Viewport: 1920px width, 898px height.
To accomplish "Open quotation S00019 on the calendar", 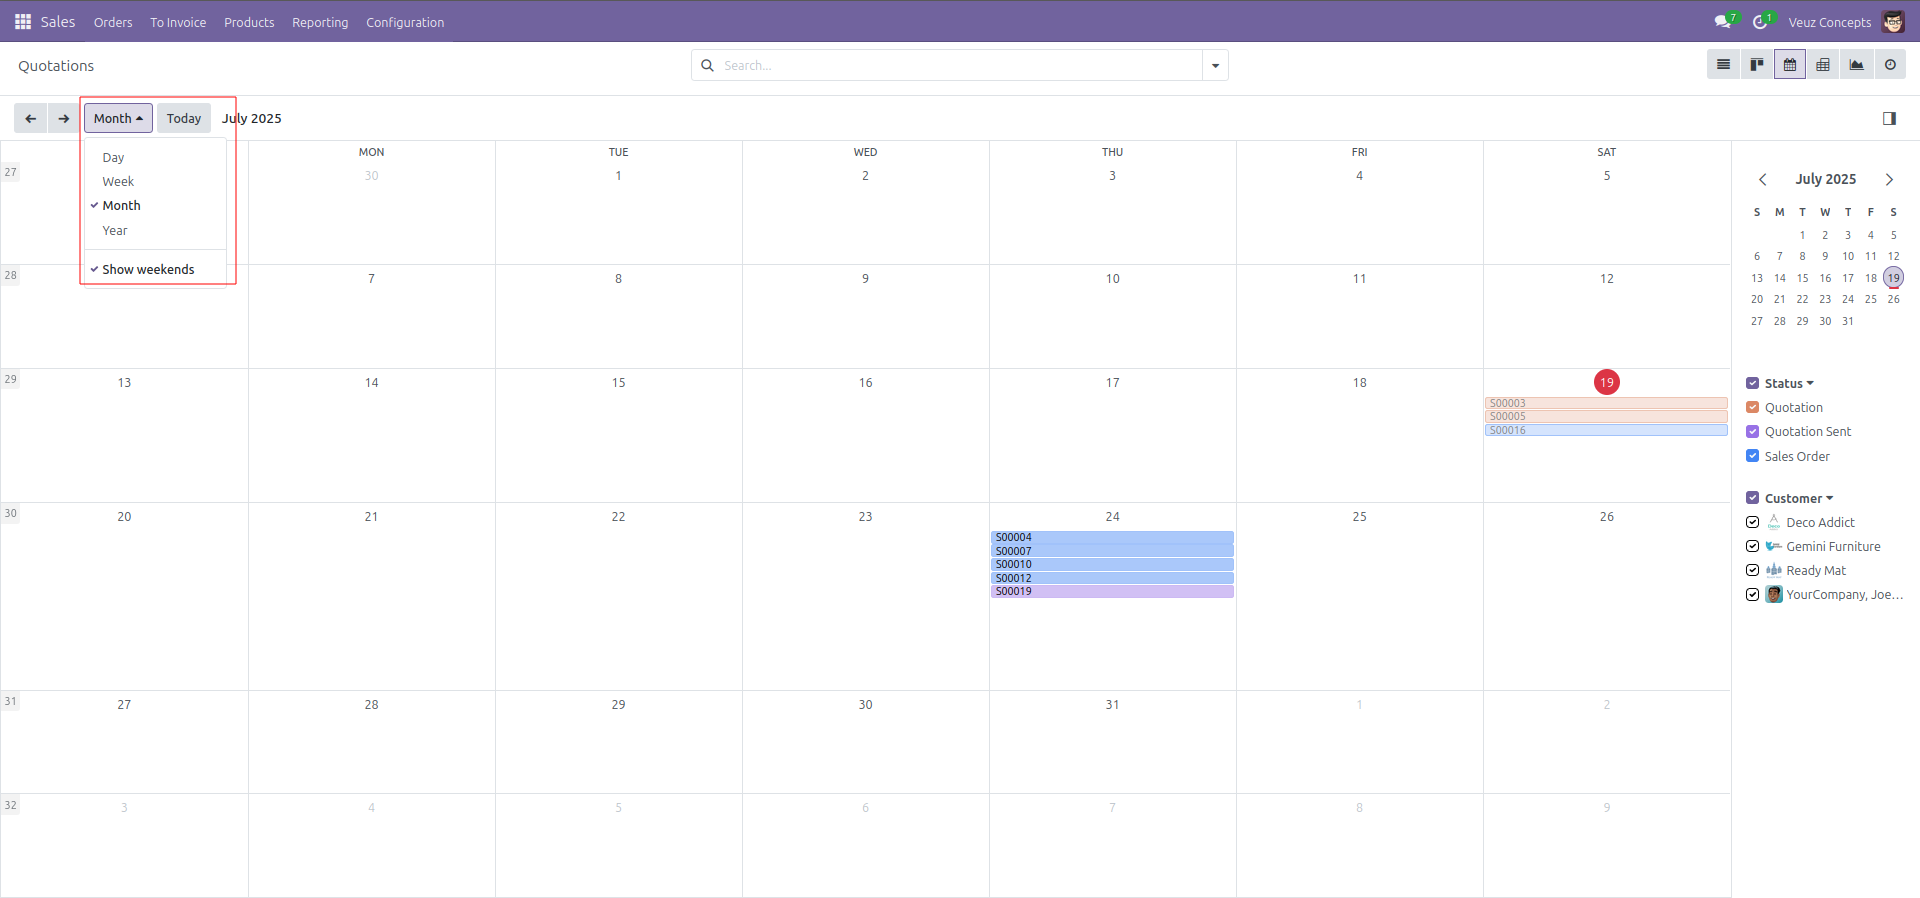I will (1111, 592).
